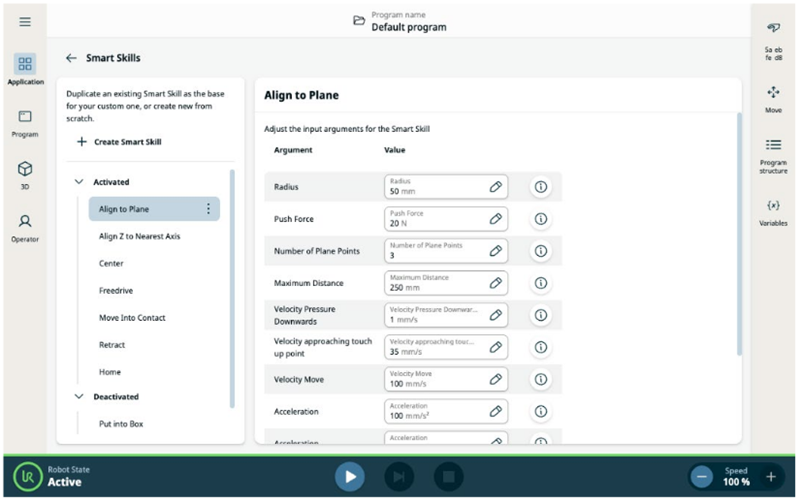800x503 pixels.
Task: Open the Program structure panel
Action: point(773,152)
